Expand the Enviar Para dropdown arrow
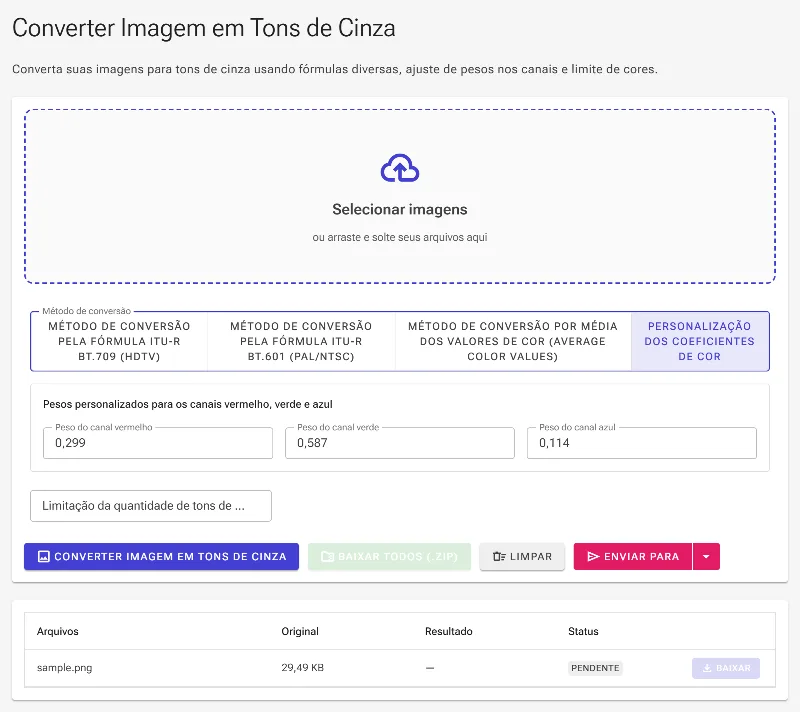 [x=706, y=556]
